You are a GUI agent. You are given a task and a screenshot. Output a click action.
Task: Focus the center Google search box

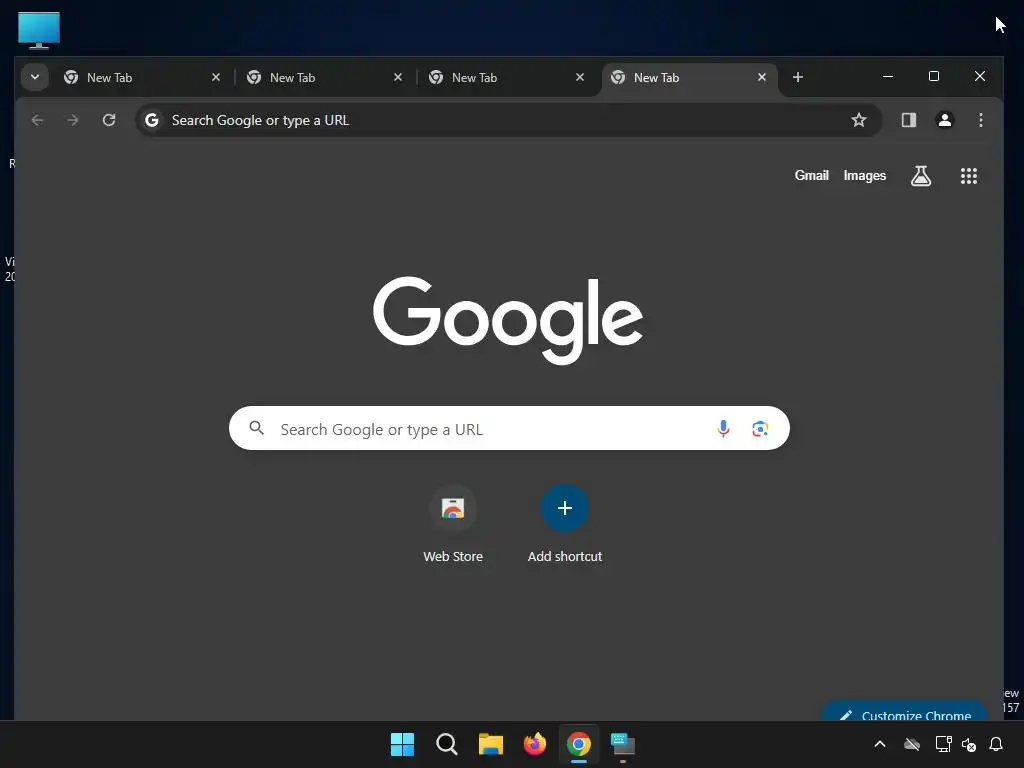click(509, 428)
